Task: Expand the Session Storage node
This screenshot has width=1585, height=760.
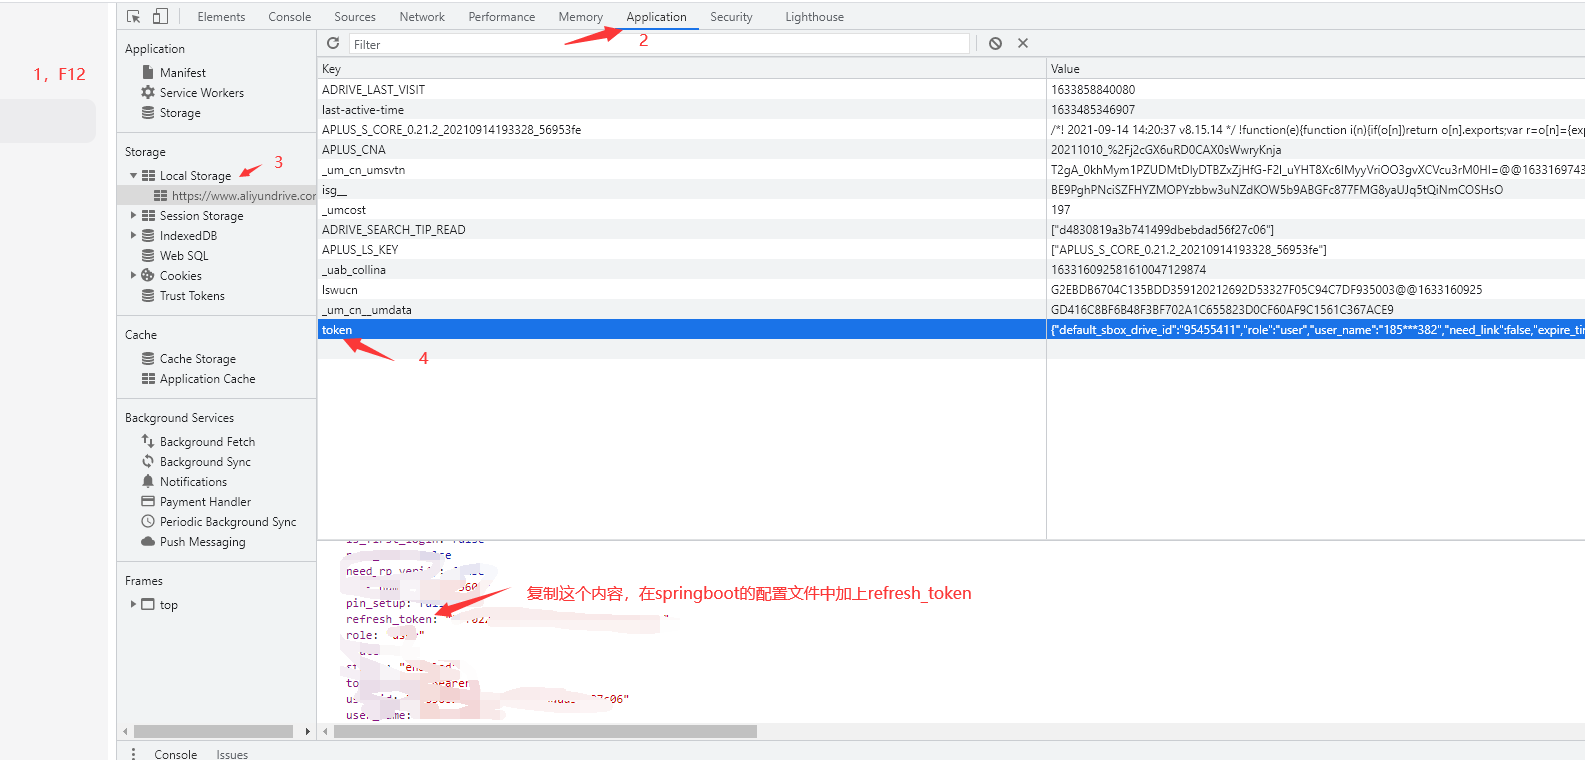Action: click(x=133, y=216)
